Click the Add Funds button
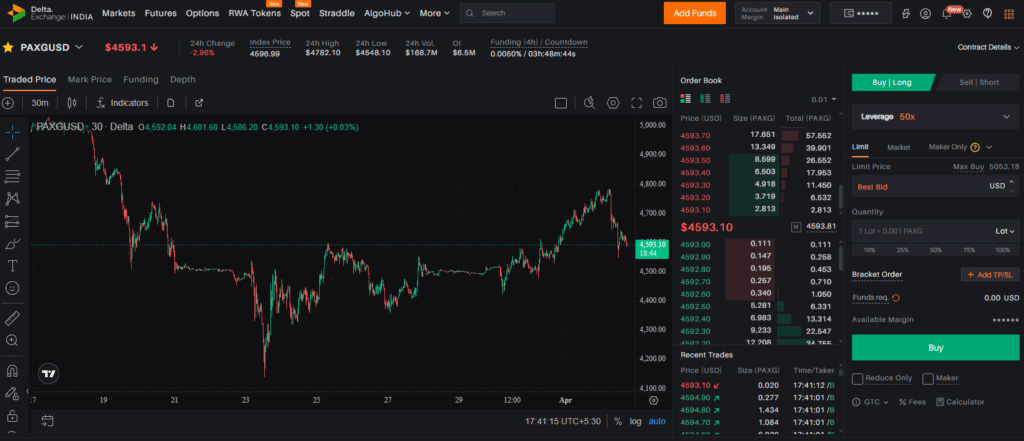Image resolution: width=1024 pixels, height=441 pixels. pyautogui.click(x=695, y=13)
